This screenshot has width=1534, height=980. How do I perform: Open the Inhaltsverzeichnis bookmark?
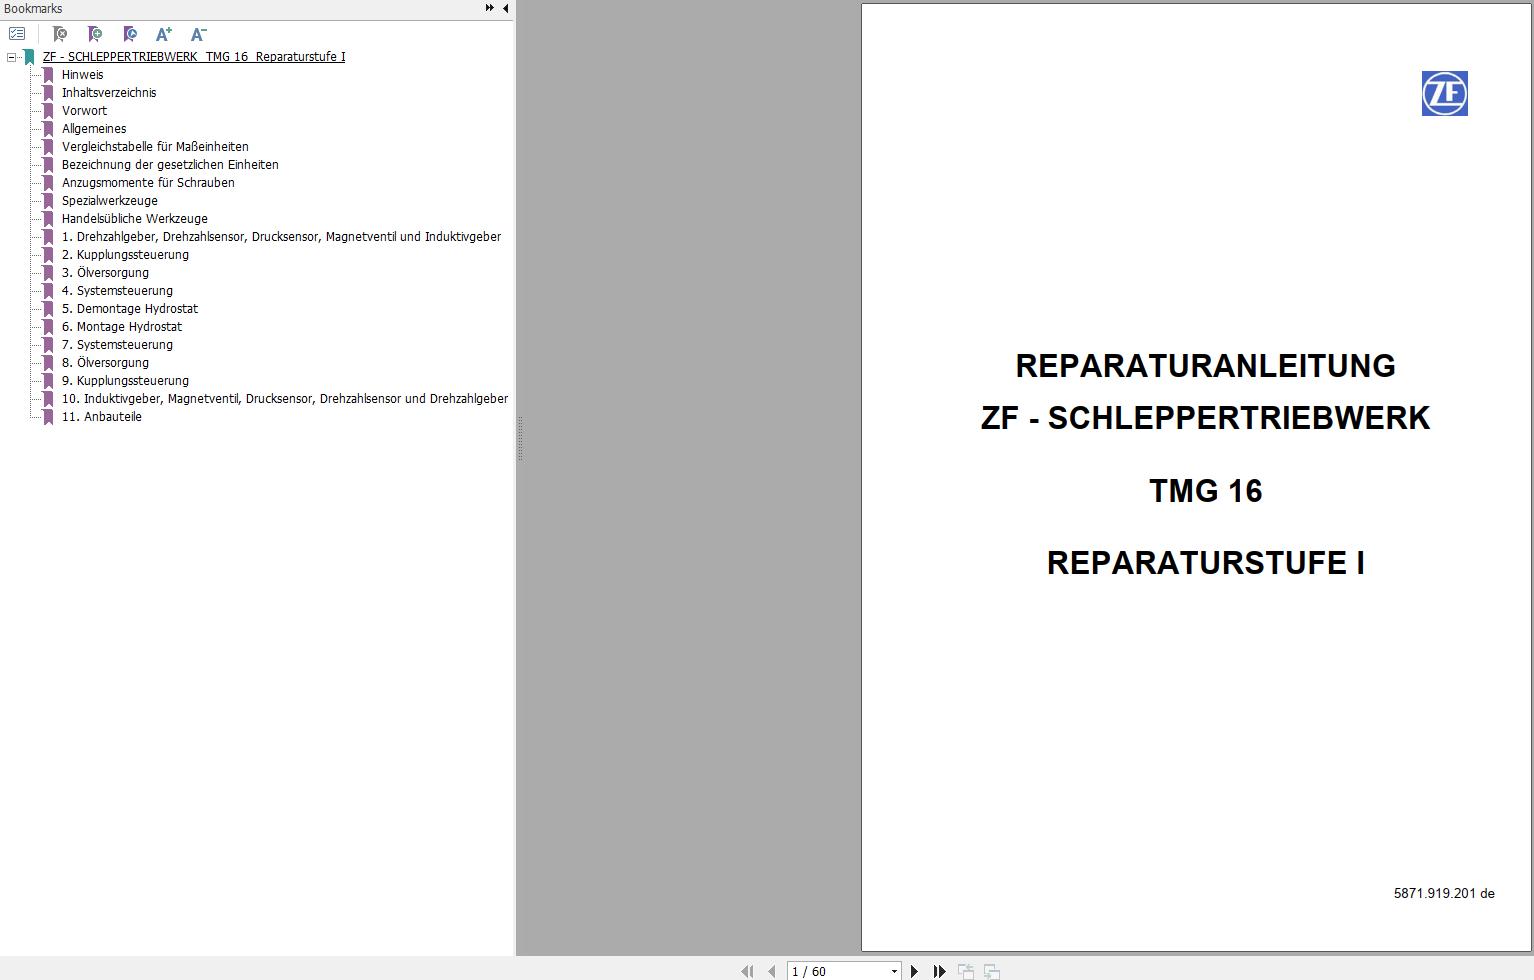109,93
